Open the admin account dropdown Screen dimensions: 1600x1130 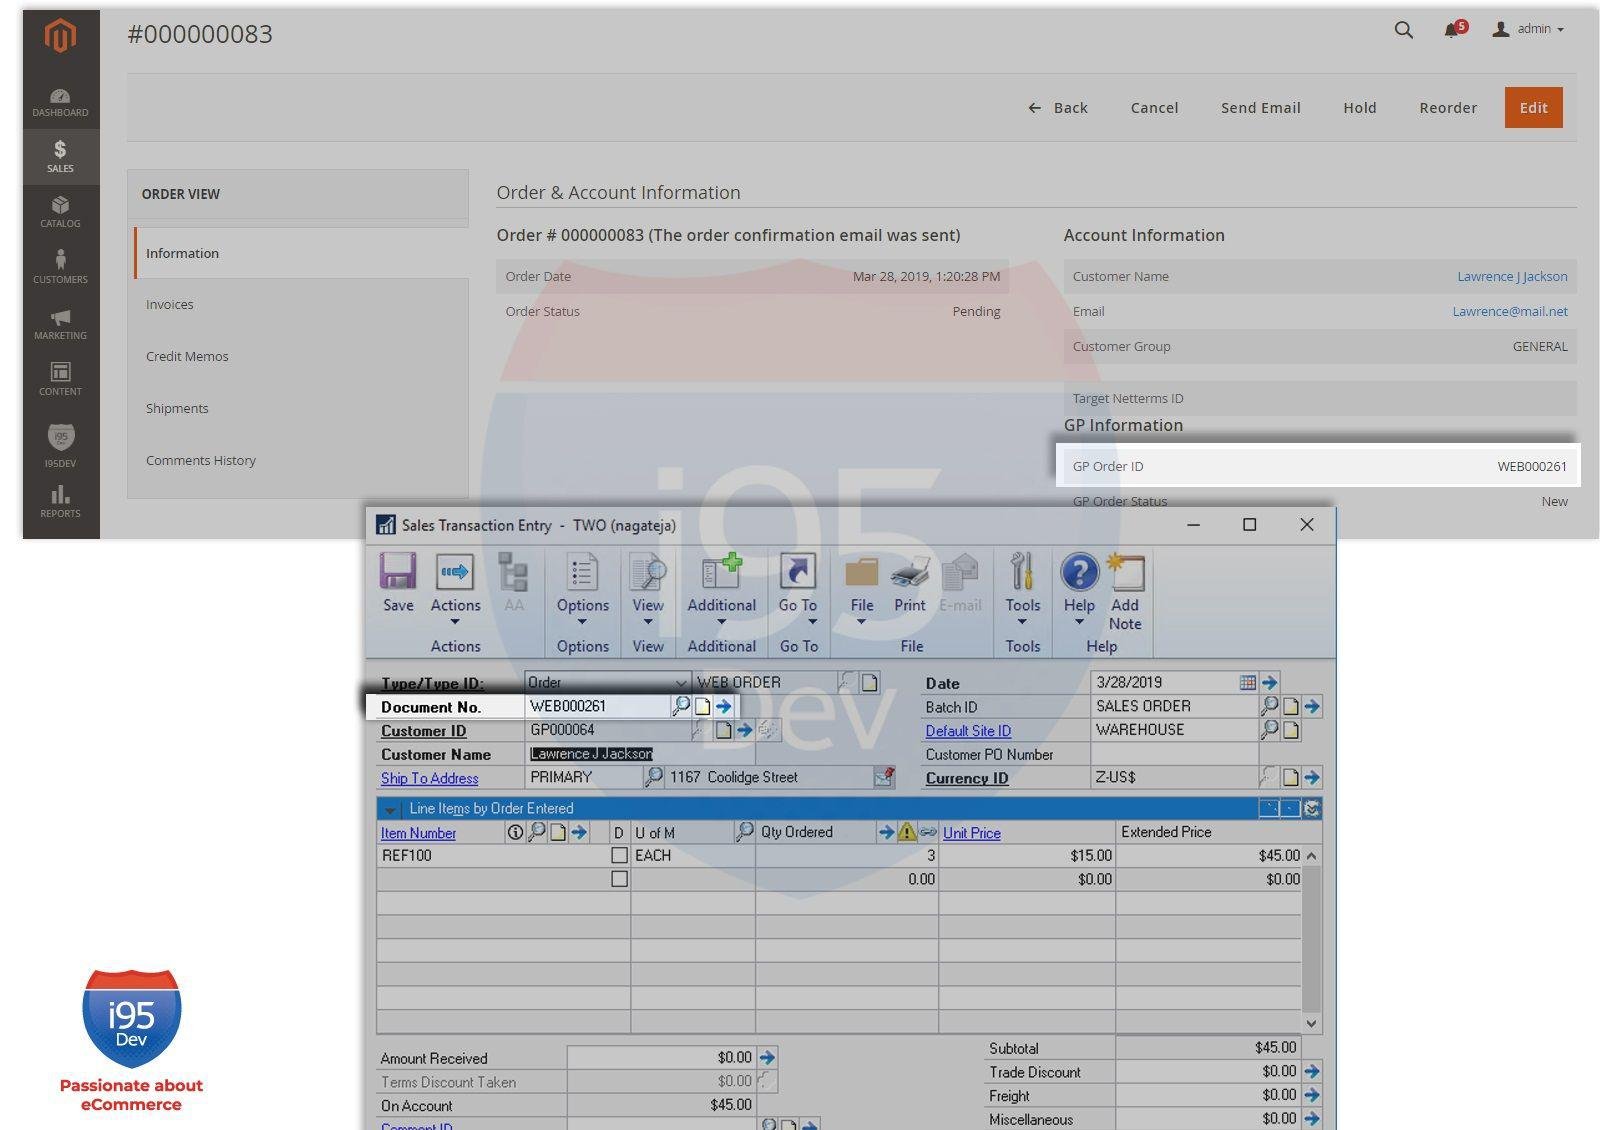click(1530, 29)
